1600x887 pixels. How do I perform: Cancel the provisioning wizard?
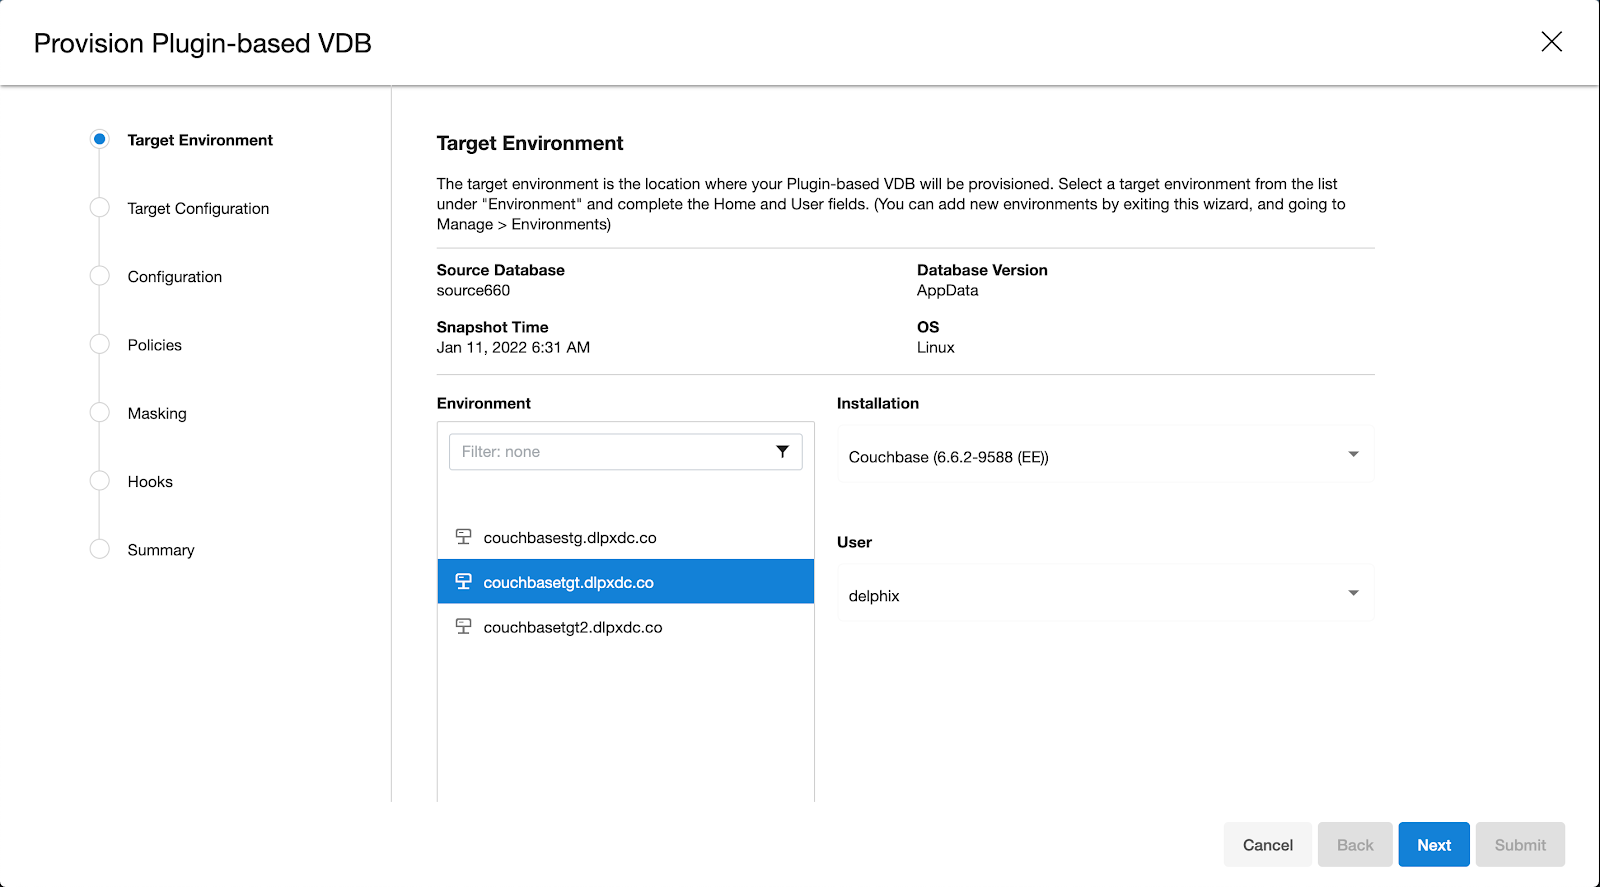(x=1267, y=845)
